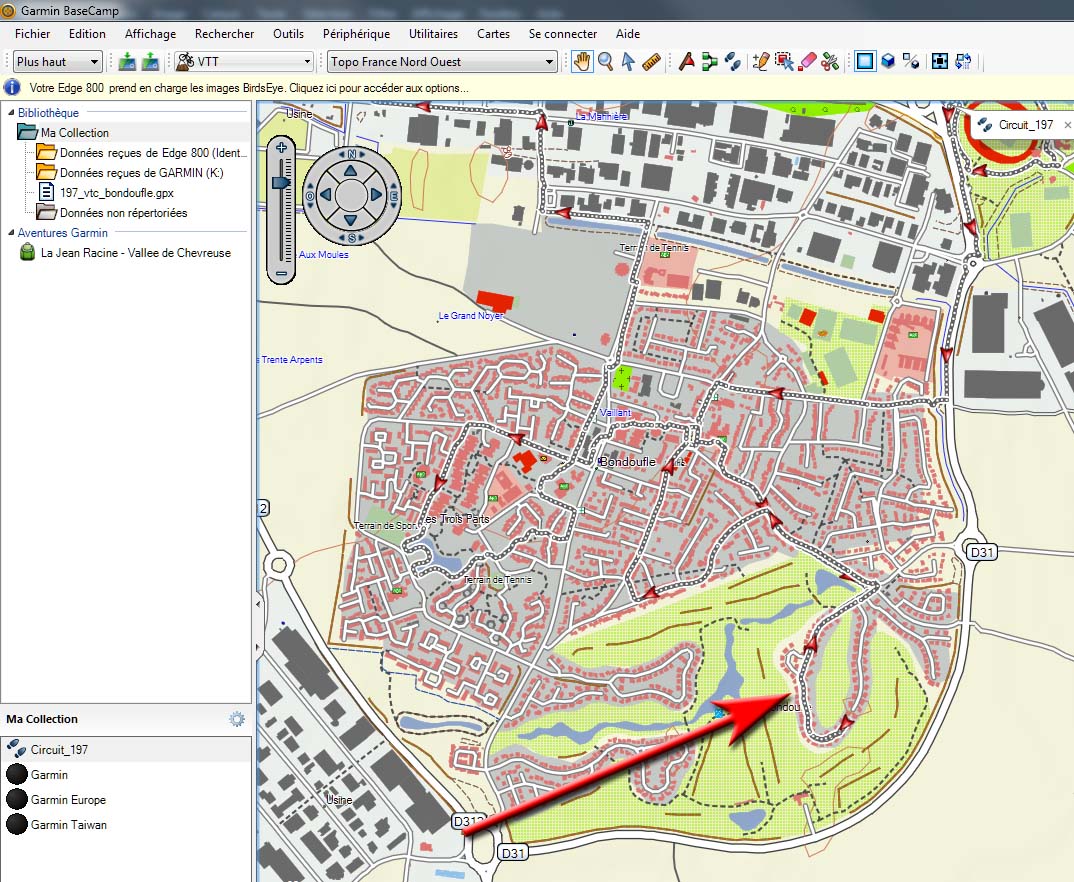Open the Rechercher menu
This screenshot has width=1074, height=882.
pyautogui.click(x=224, y=34)
